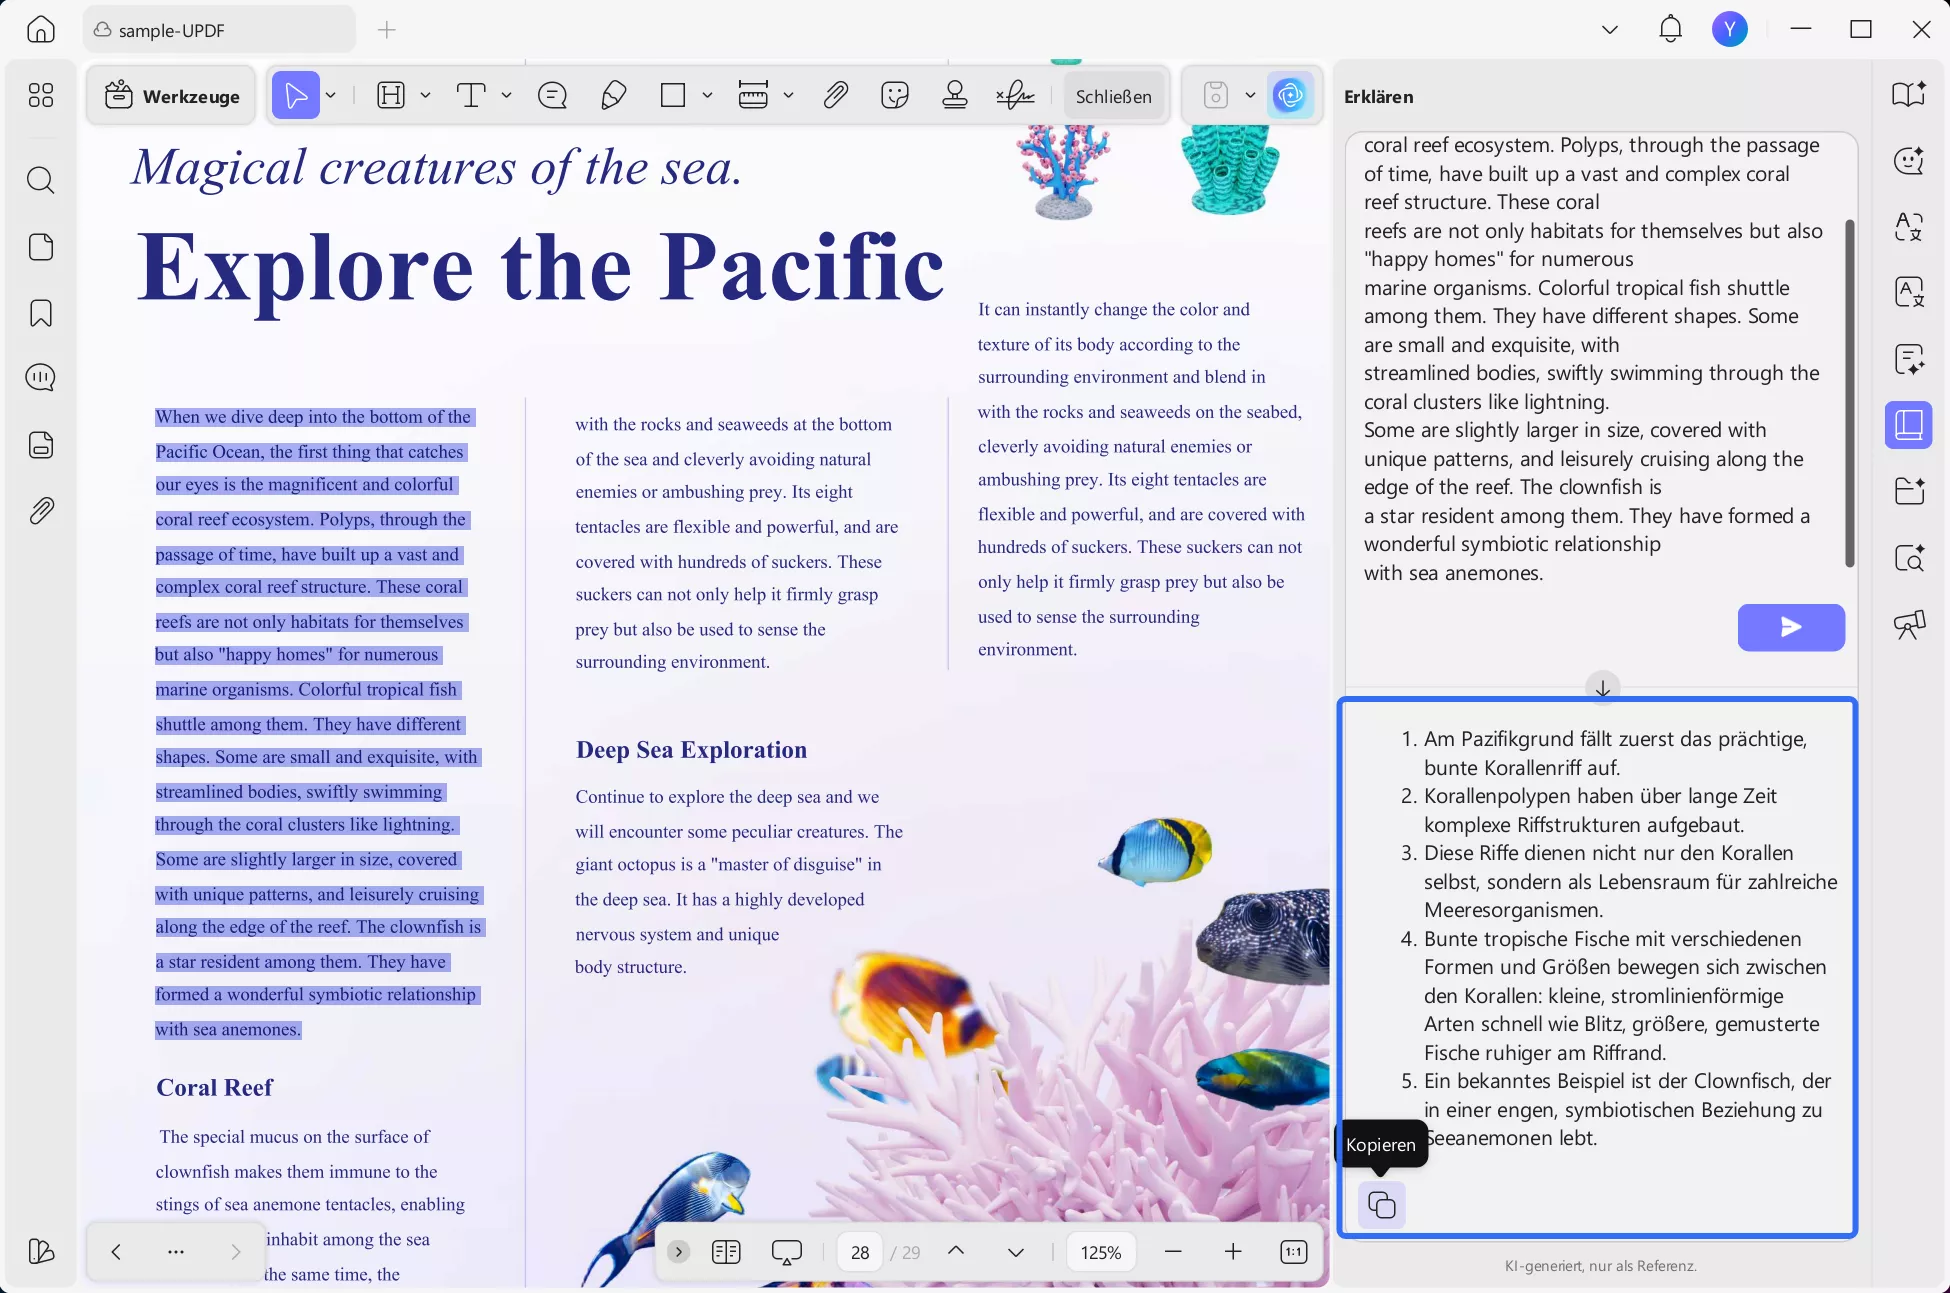Open the search sidebar icon
The width and height of the screenshot is (1950, 1293).
41,181
